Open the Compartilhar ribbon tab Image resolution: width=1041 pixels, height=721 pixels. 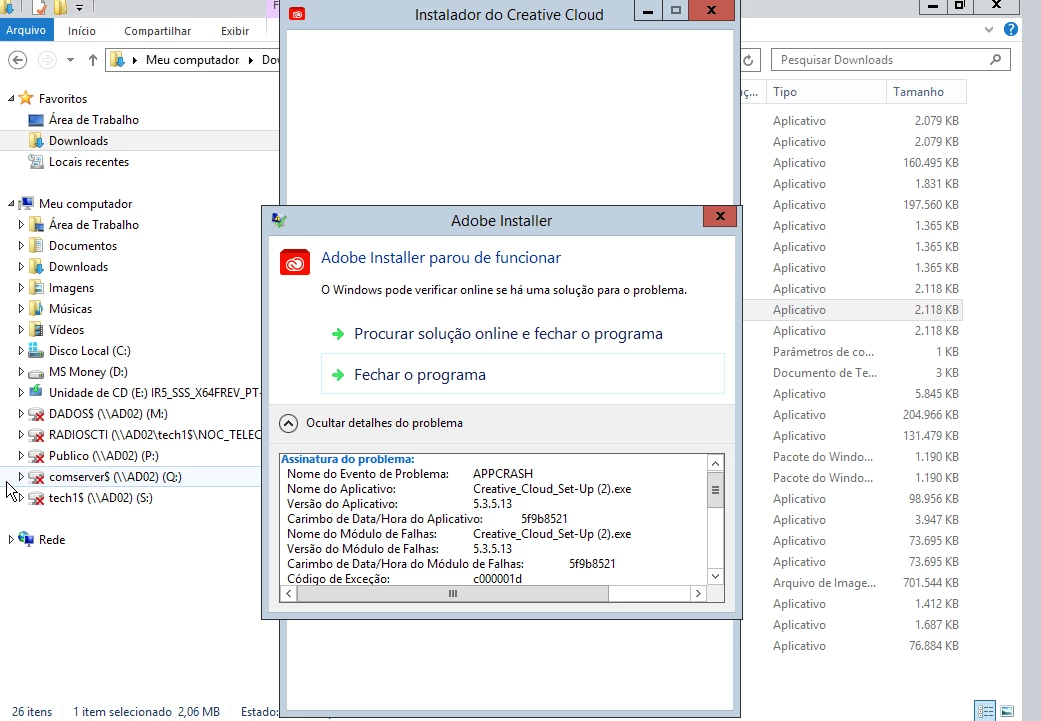[x=157, y=31]
